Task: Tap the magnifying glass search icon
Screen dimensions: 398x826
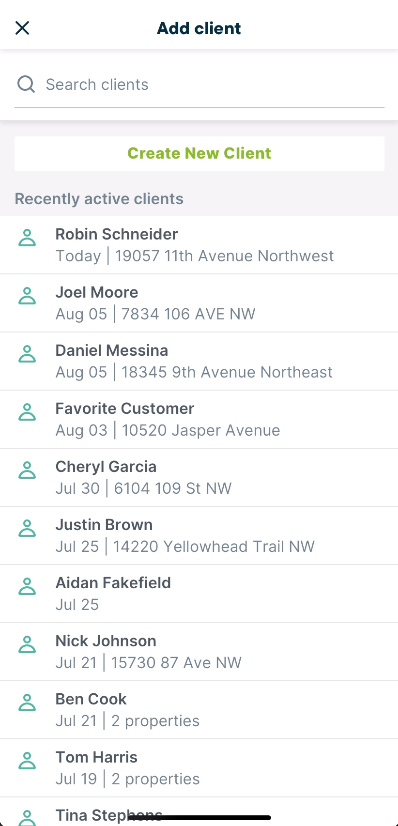Action: pyautogui.click(x=26, y=84)
